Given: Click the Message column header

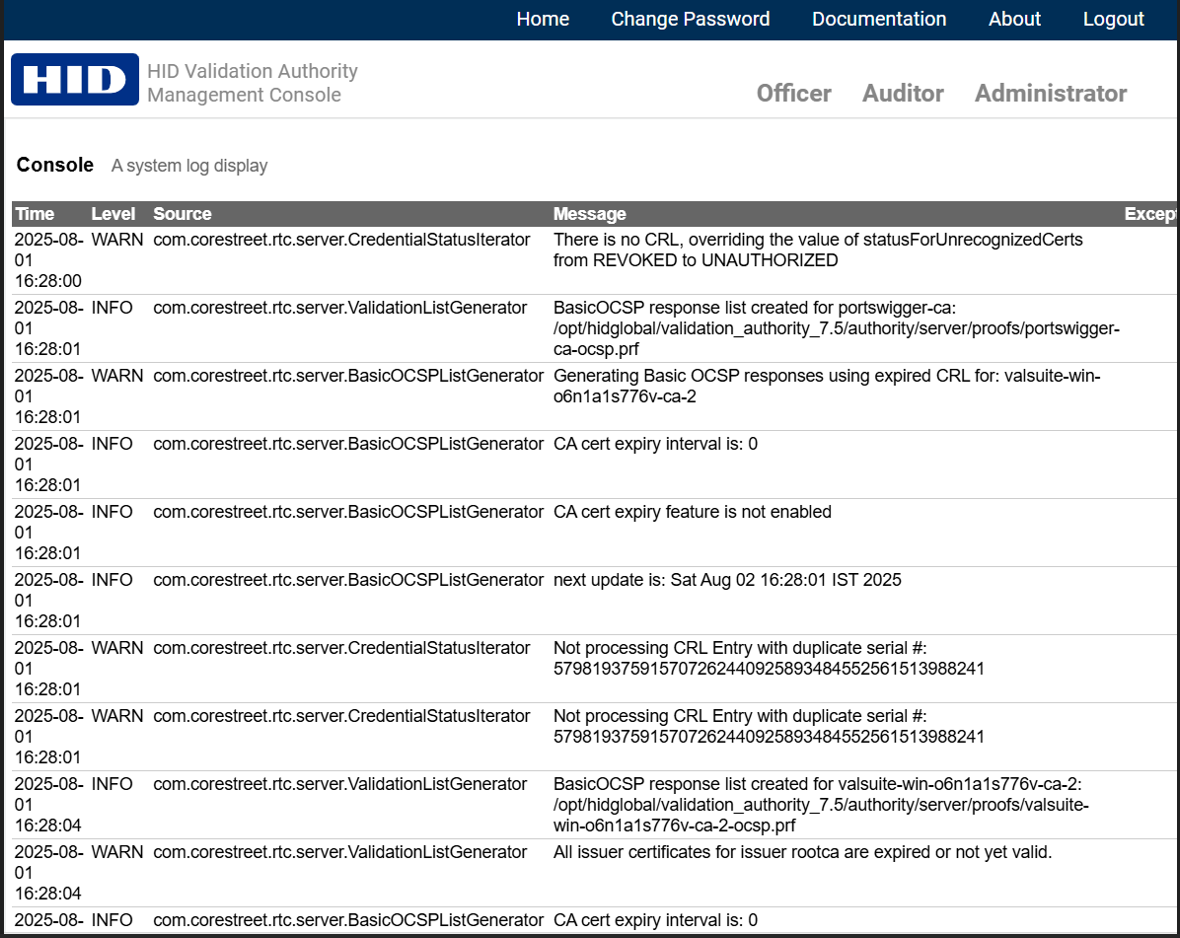Looking at the screenshot, I should [x=589, y=213].
